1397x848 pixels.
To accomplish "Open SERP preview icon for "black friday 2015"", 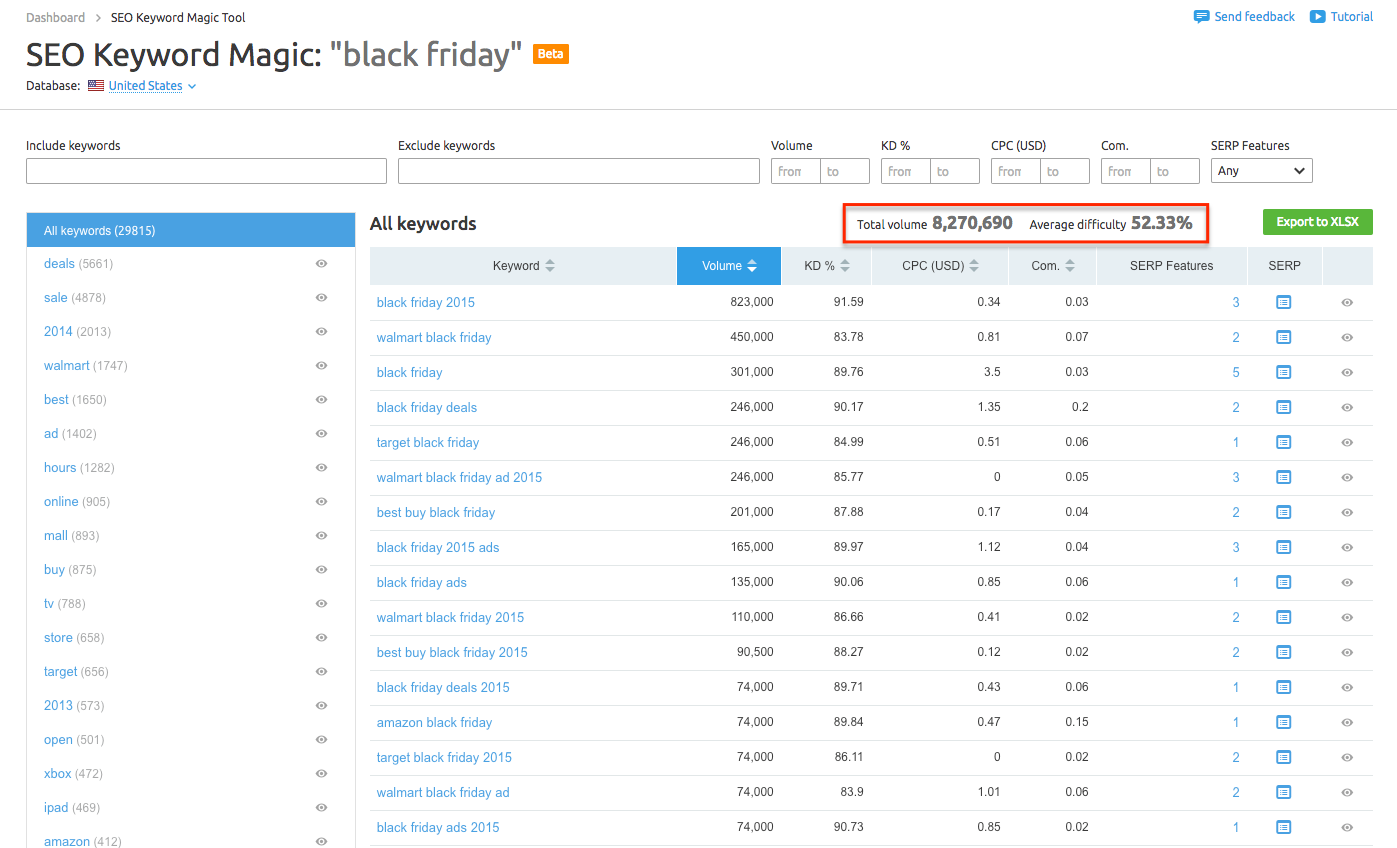I will point(1284,302).
